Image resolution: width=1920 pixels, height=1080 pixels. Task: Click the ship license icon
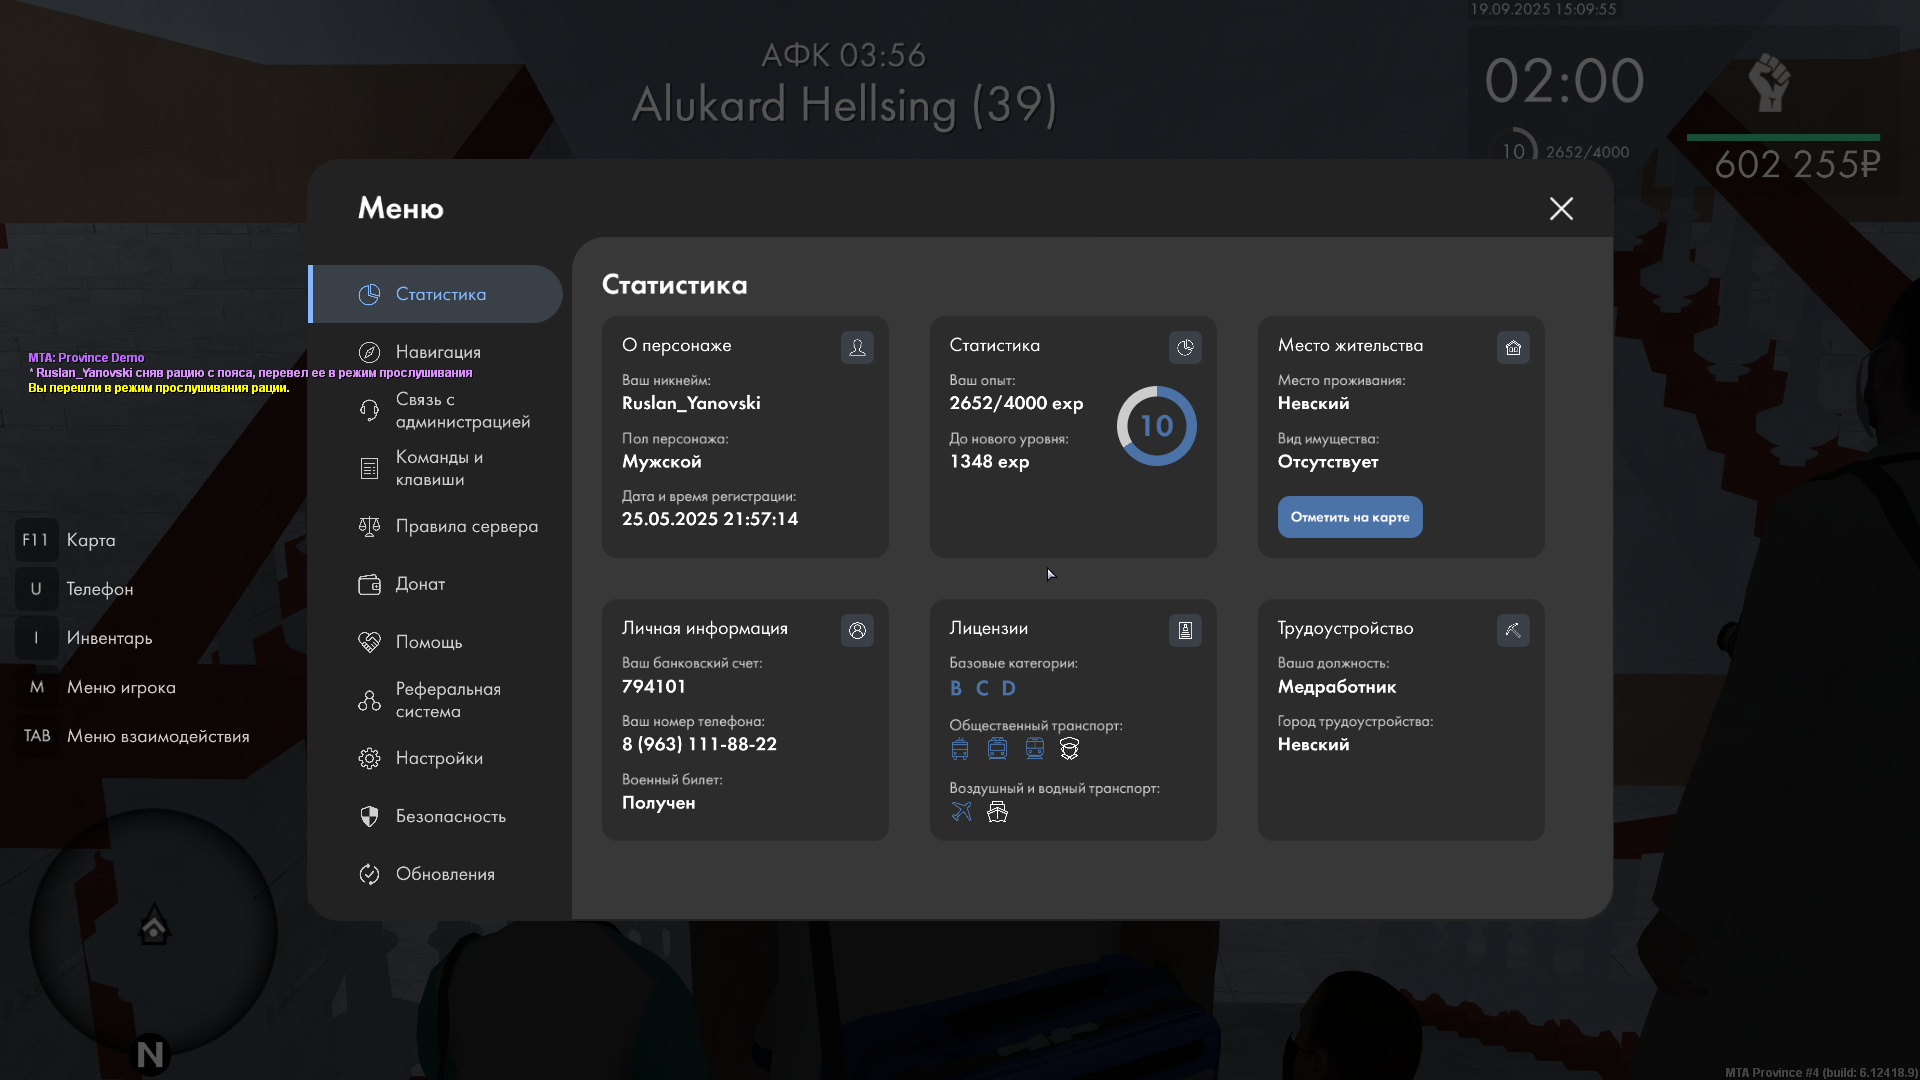pyautogui.click(x=997, y=812)
